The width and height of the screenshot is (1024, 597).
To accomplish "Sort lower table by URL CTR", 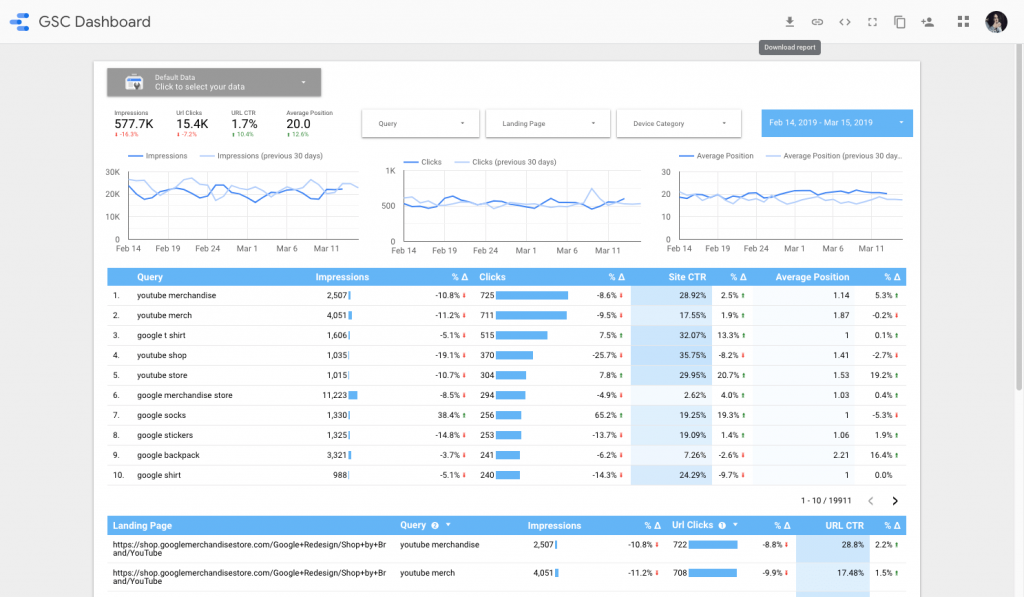I will (844, 526).
